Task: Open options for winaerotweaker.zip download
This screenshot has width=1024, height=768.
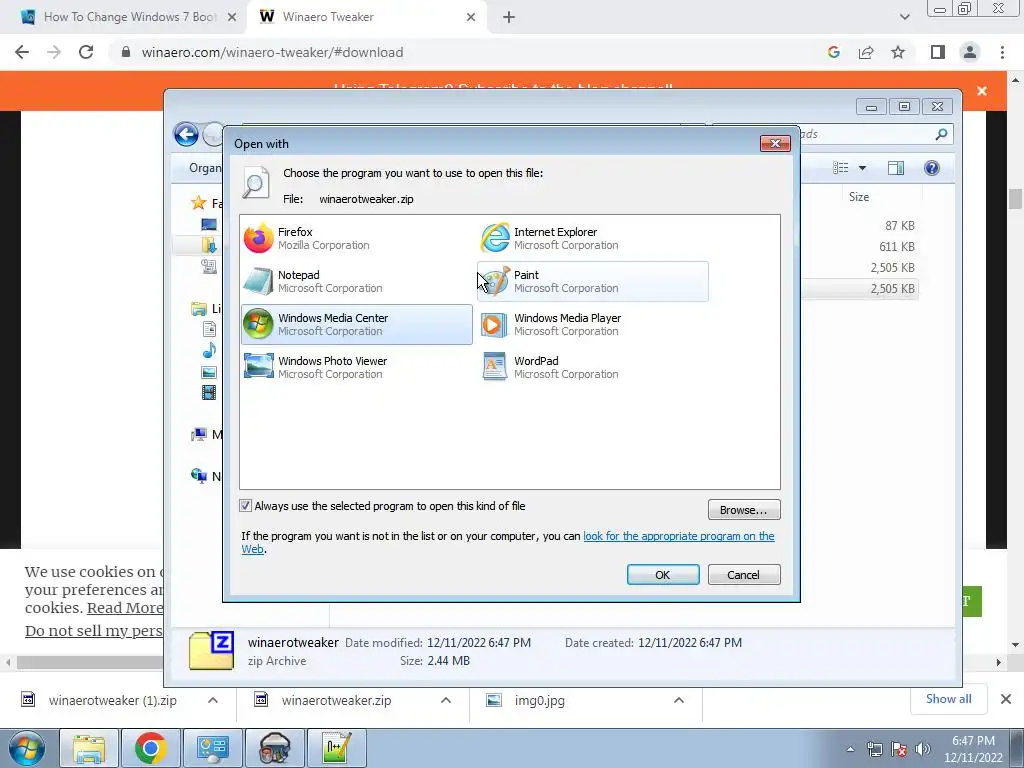Action: 446,700
